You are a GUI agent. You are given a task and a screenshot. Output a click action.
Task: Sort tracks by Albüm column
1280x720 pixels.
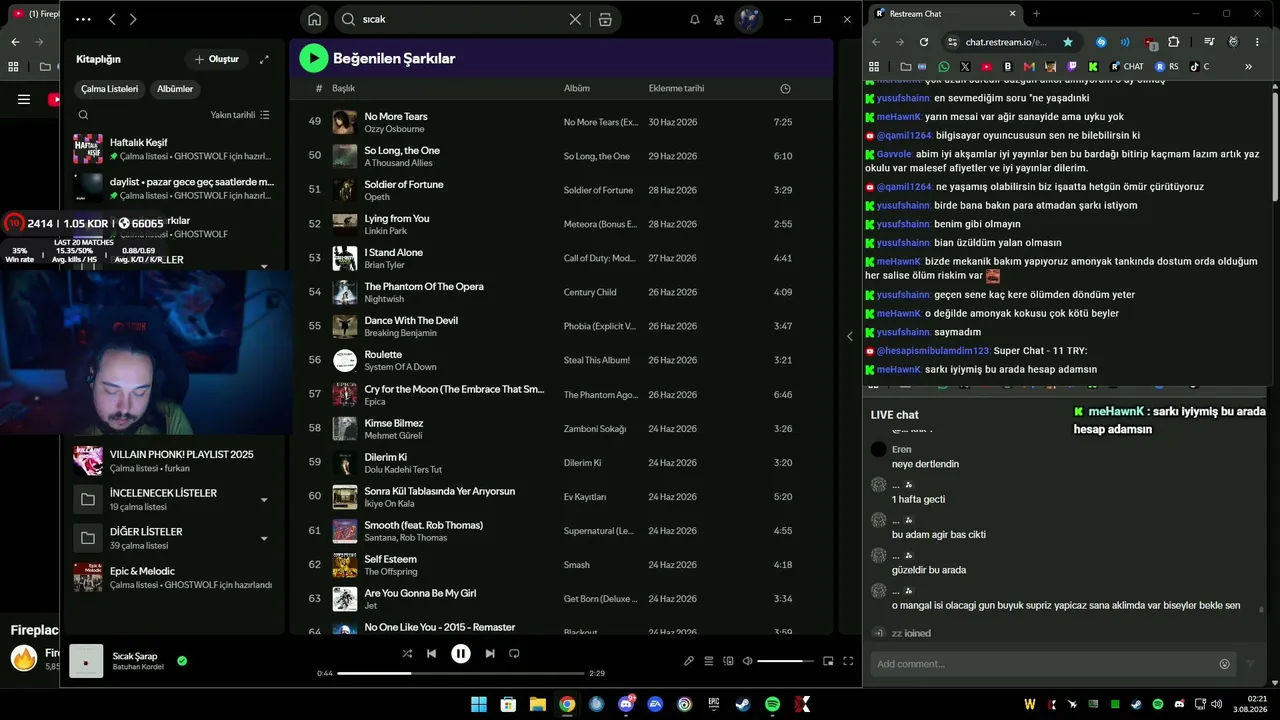click(577, 88)
